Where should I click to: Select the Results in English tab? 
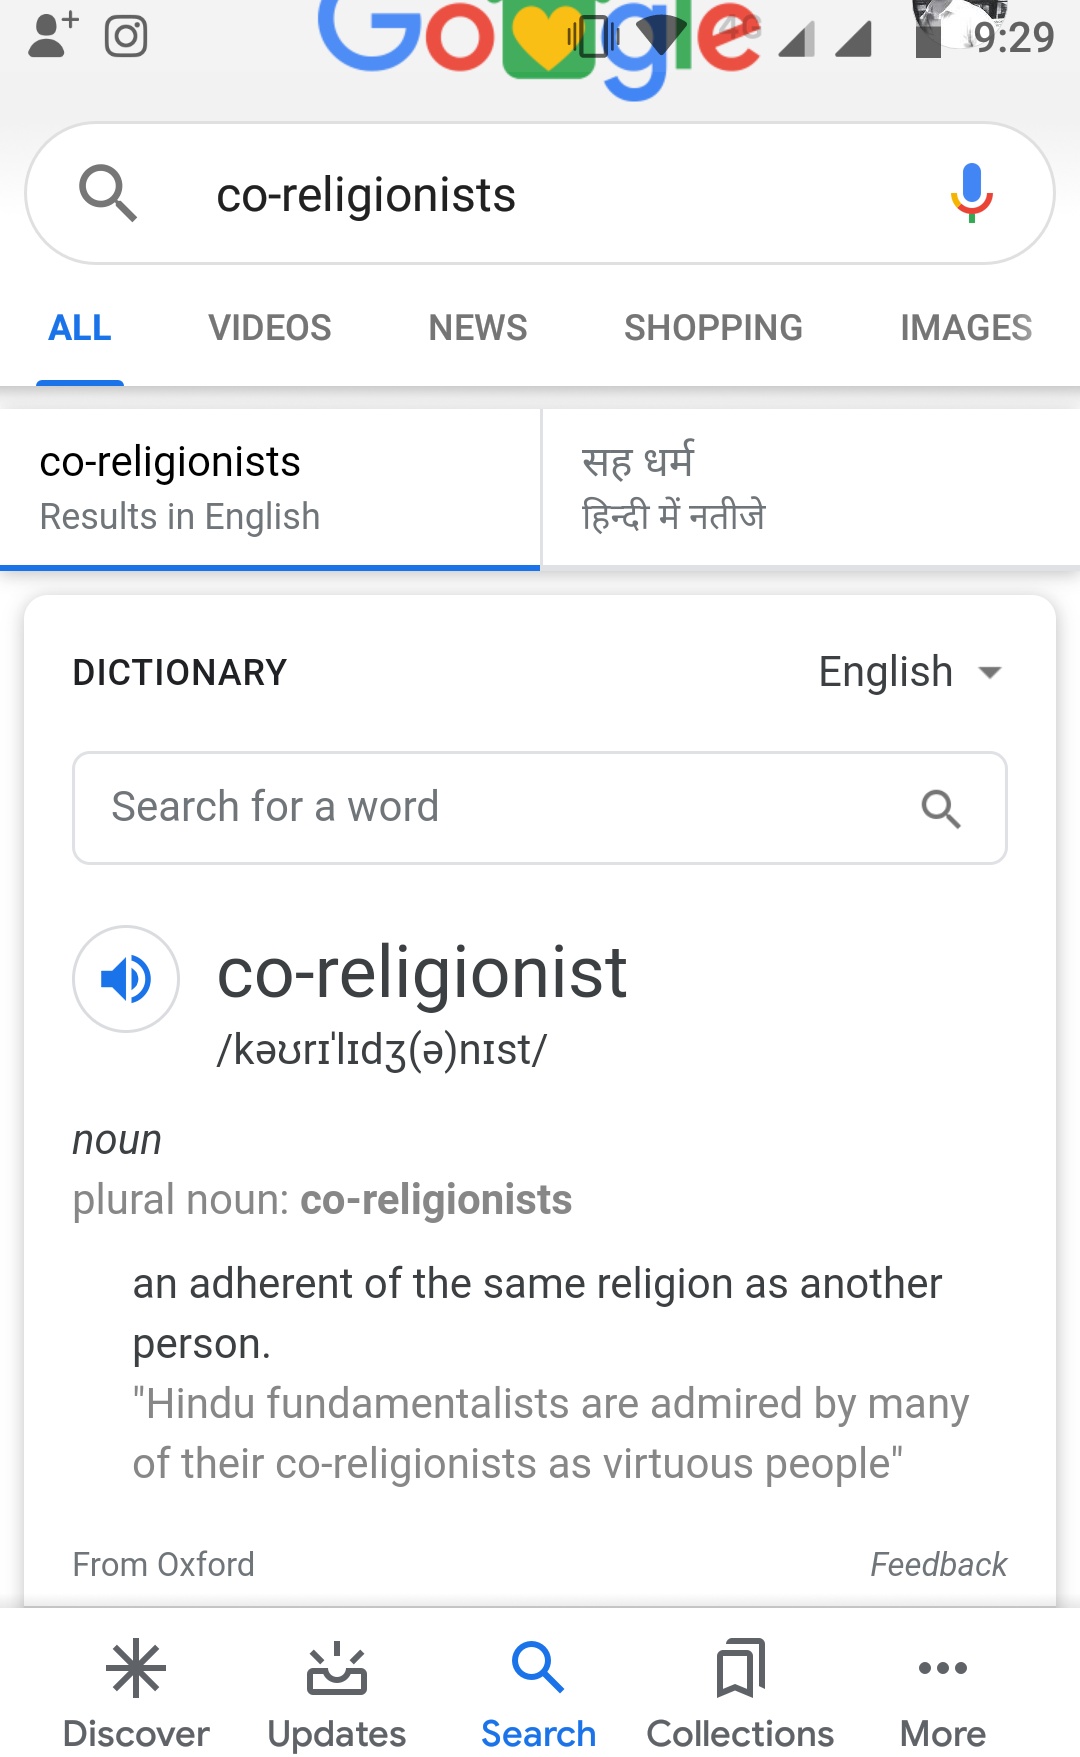point(270,488)
